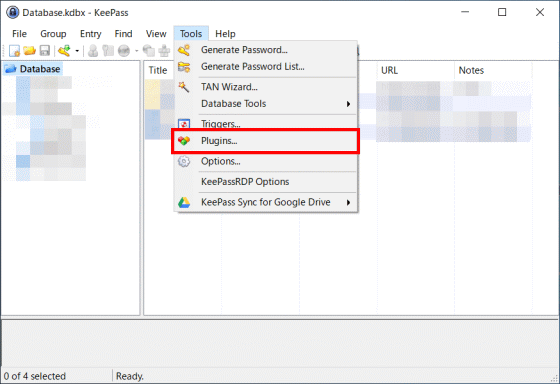Screen dimensions: 560x384
Task: Open the Group menu
Action: click(x=53, y=34)
